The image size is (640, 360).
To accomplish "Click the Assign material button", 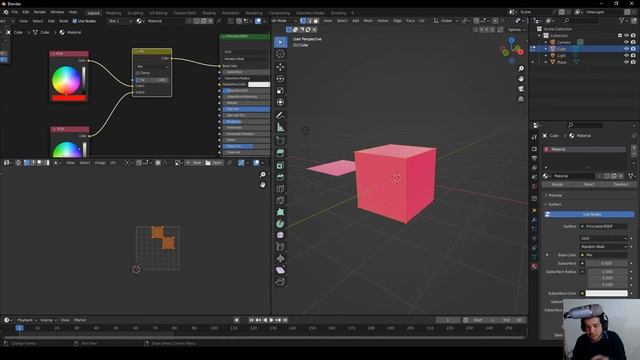I will 557,184.
